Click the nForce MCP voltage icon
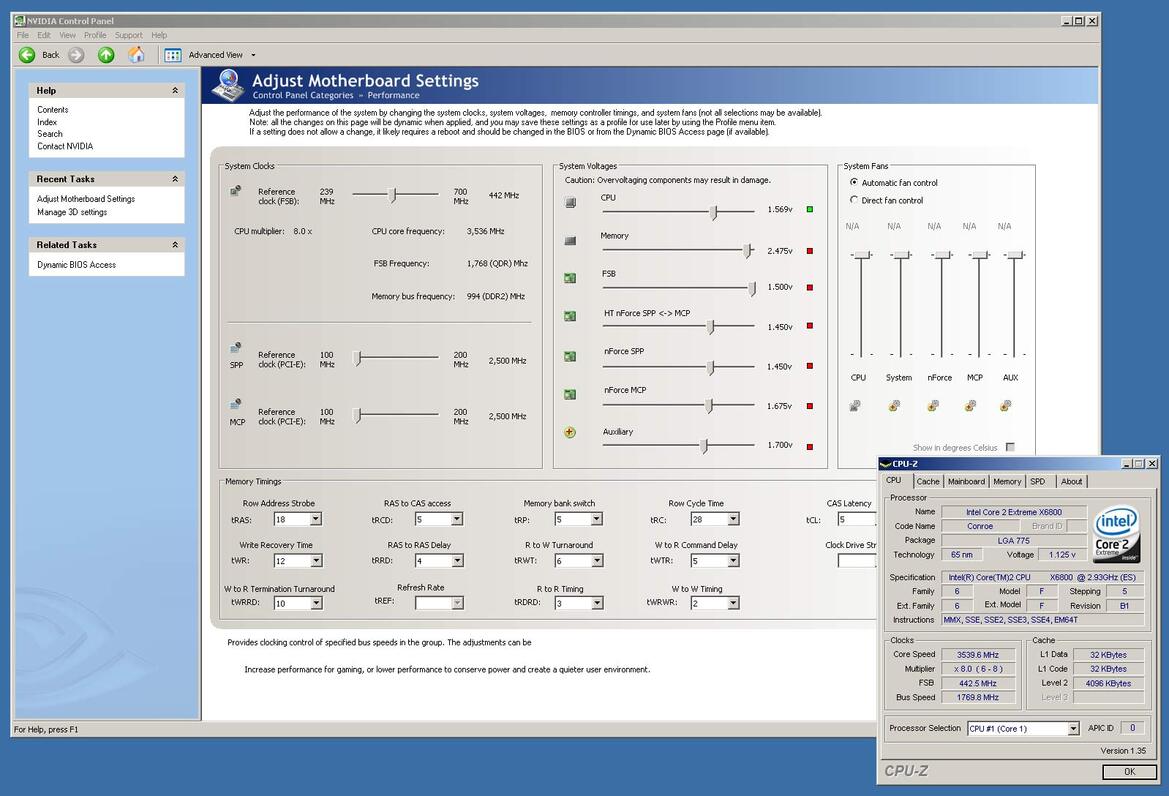The width and height of the screenshot is (1169, 796). [570, 394]
